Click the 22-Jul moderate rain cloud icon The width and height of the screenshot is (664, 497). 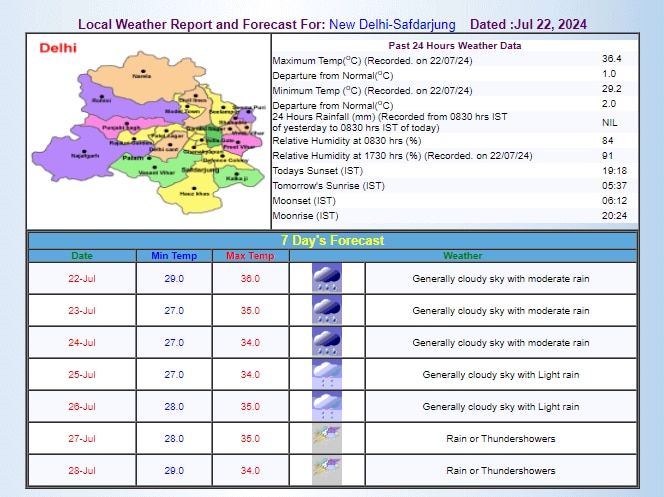[326, 278]
